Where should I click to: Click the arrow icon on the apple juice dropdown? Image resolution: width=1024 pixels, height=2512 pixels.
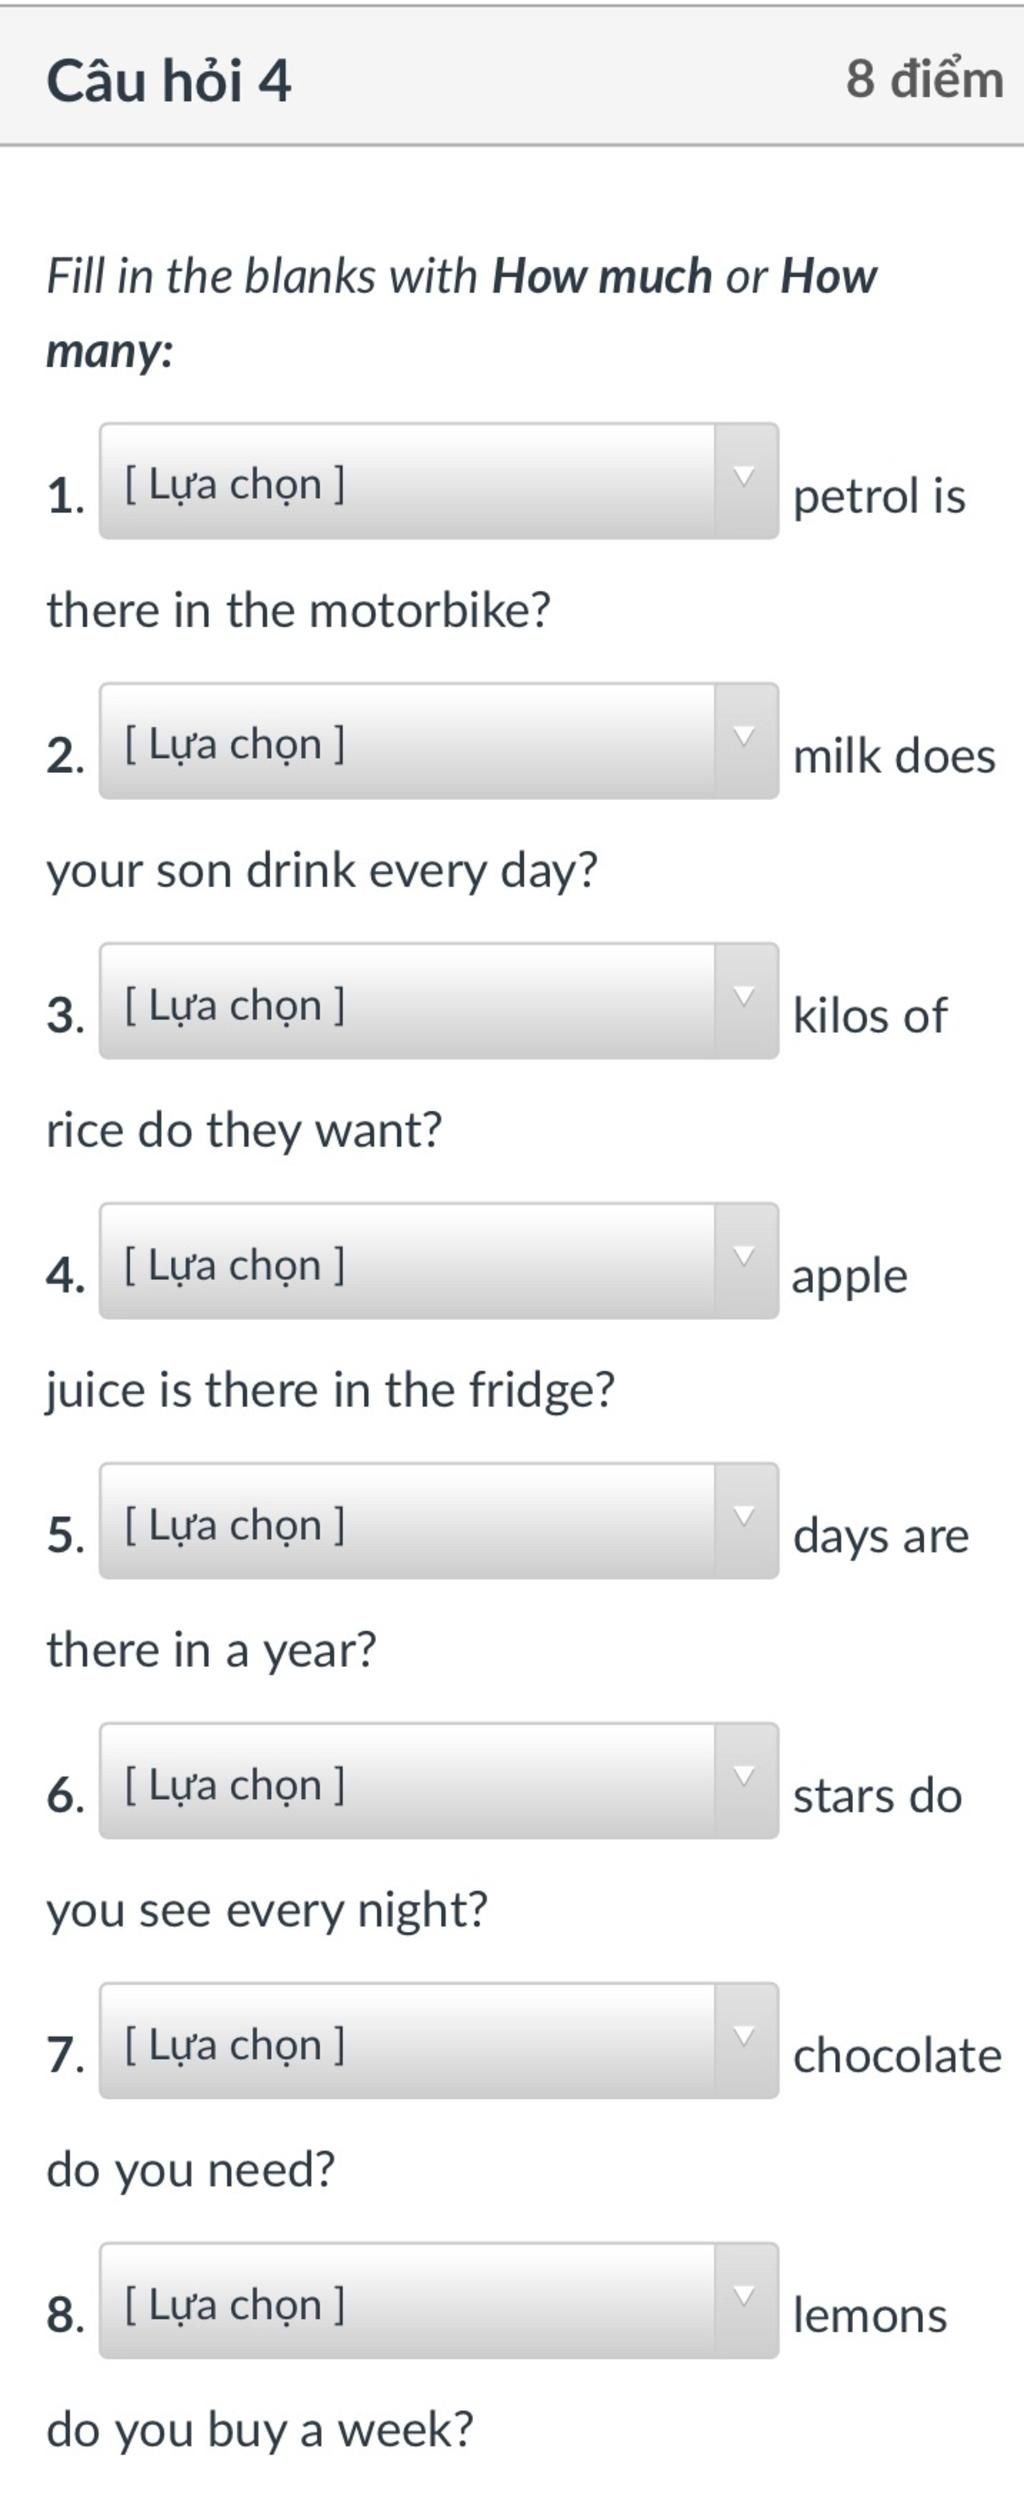pos(743,1256)
